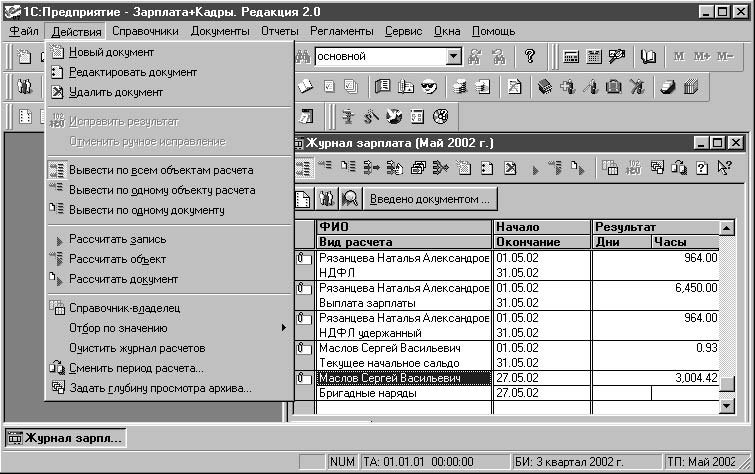Select Вывести по одному объекту расчета
The width and height of the screenshot is (755, 474).
tap(169, 190)
